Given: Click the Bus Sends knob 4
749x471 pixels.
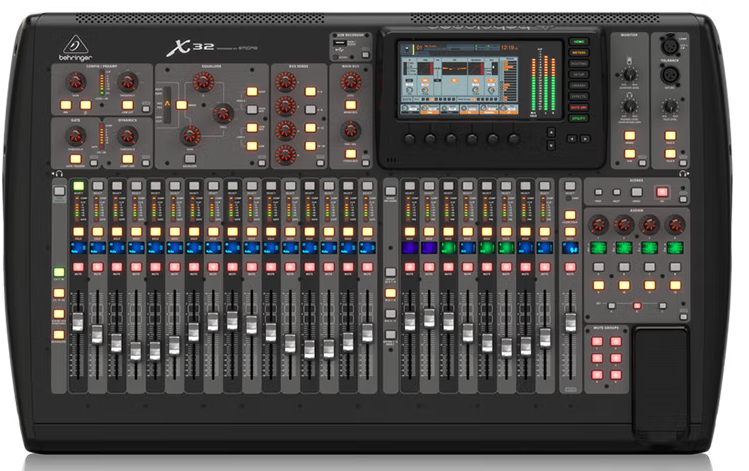Looking at the screenshot, I should tap(286, 155).
